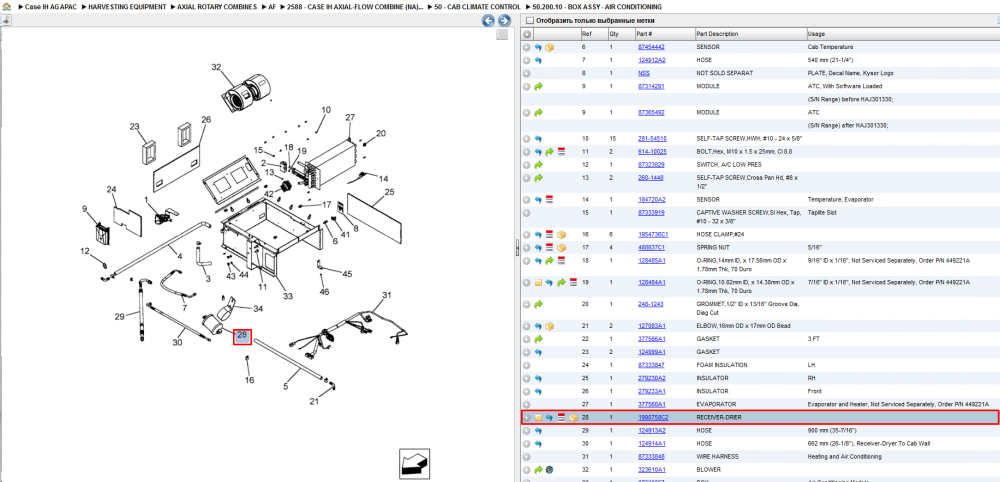Expand row 27 EVAPORATOR plus button
The image size is (1000, 482).
pyautogui.click(x=527, y=404)
